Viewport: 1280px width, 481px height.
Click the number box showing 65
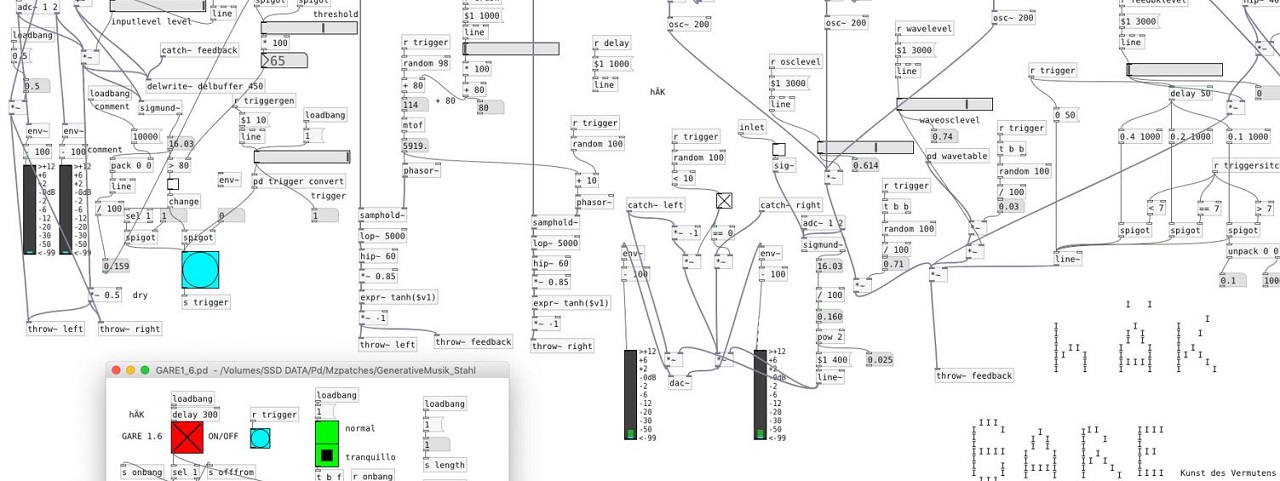pyautogui.click(x=284, y=61)
